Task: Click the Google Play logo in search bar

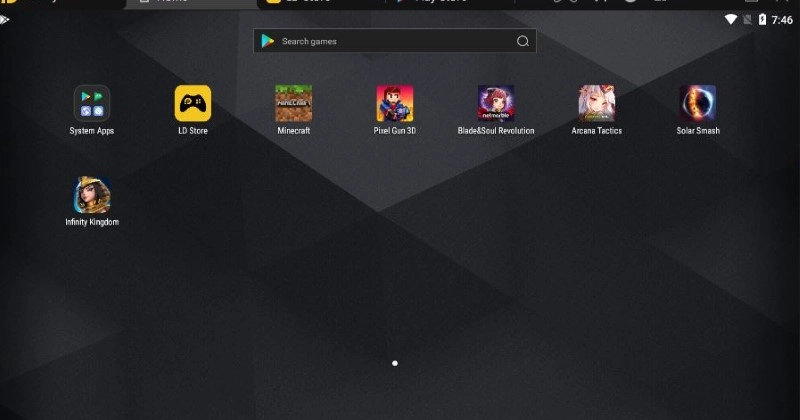Action: (x=268, y=41)
